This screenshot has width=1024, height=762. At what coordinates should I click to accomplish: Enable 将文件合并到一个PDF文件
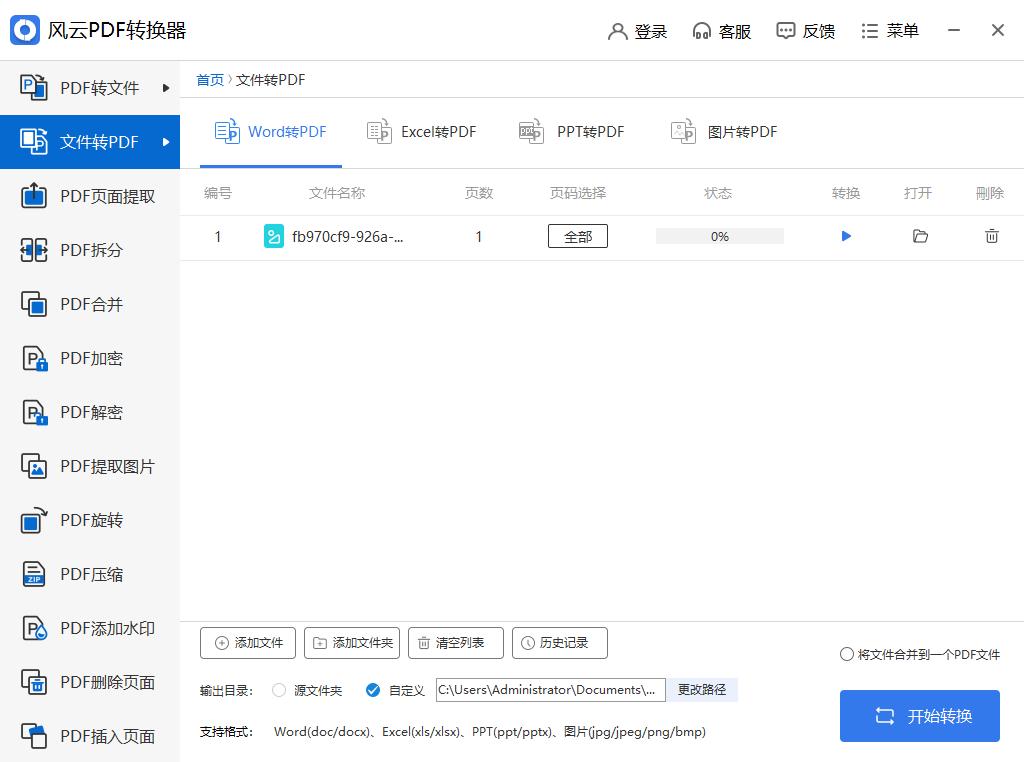845,655
